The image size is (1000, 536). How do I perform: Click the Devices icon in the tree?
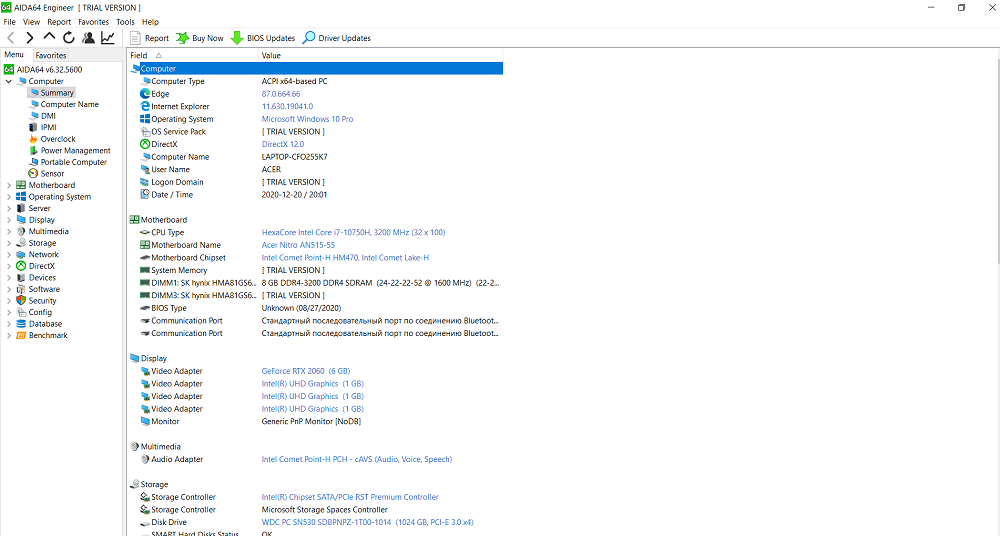point(21,278)
